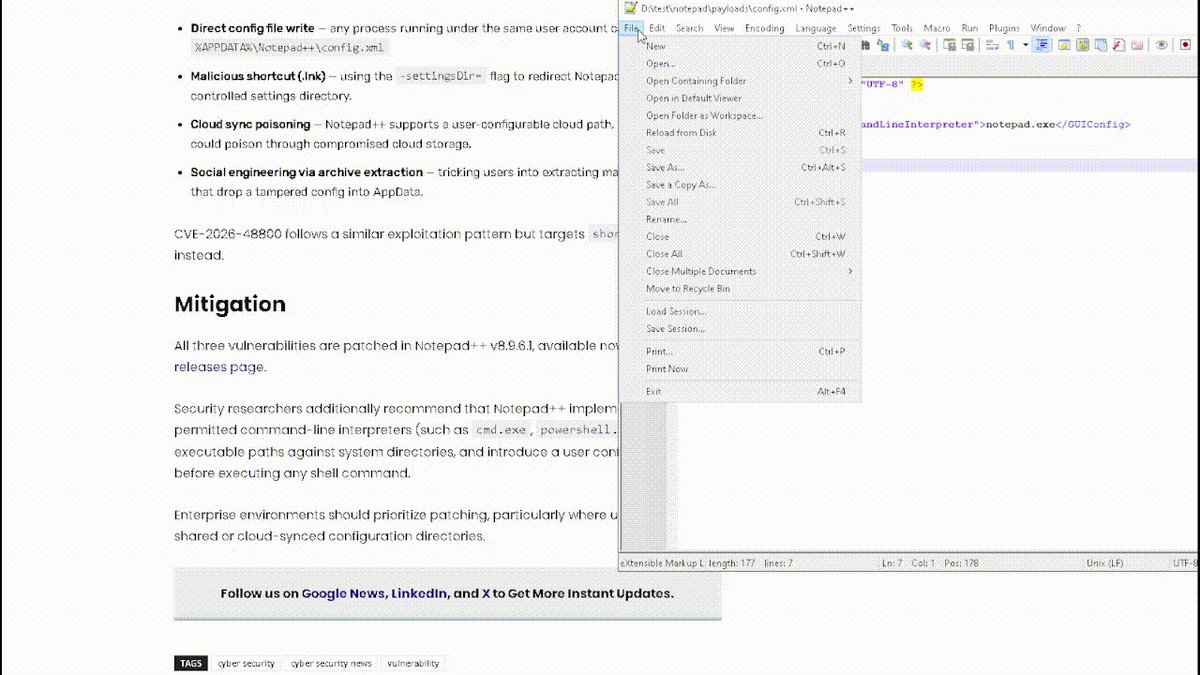Click the File menu in the menu bar
The height and width of the screenshot is (675, 1200).
[x=632, y=28]
